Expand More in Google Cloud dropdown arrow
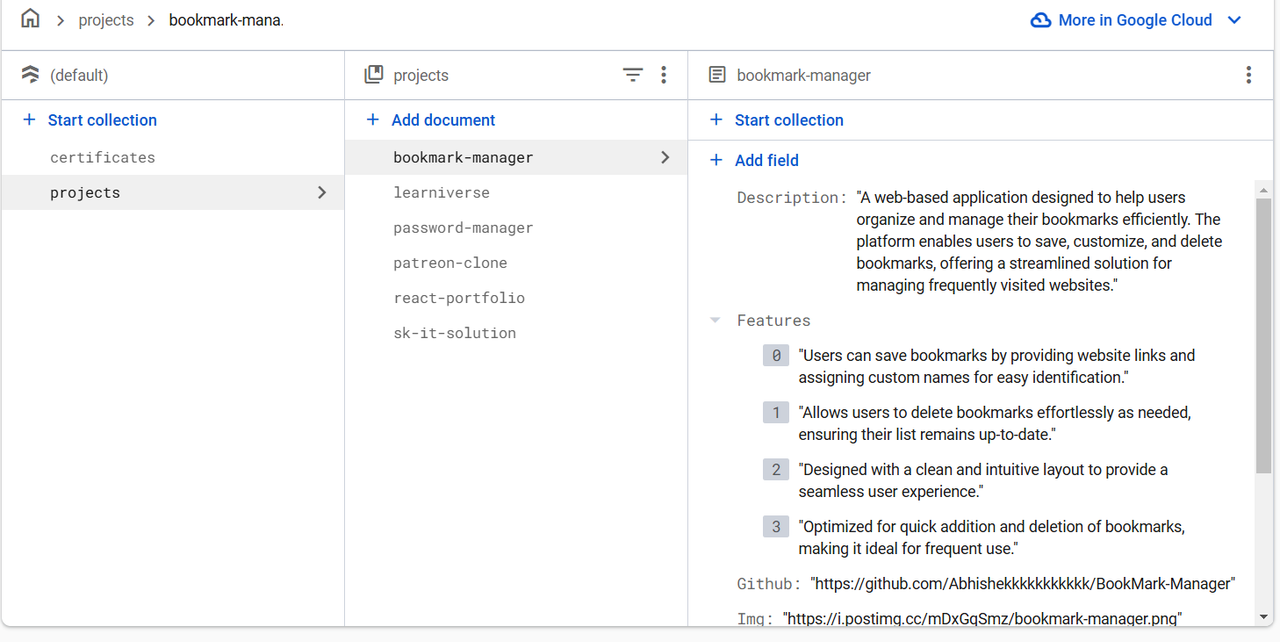The width and height of the screenshot is (1280, 642). [x=1235, y=20]
